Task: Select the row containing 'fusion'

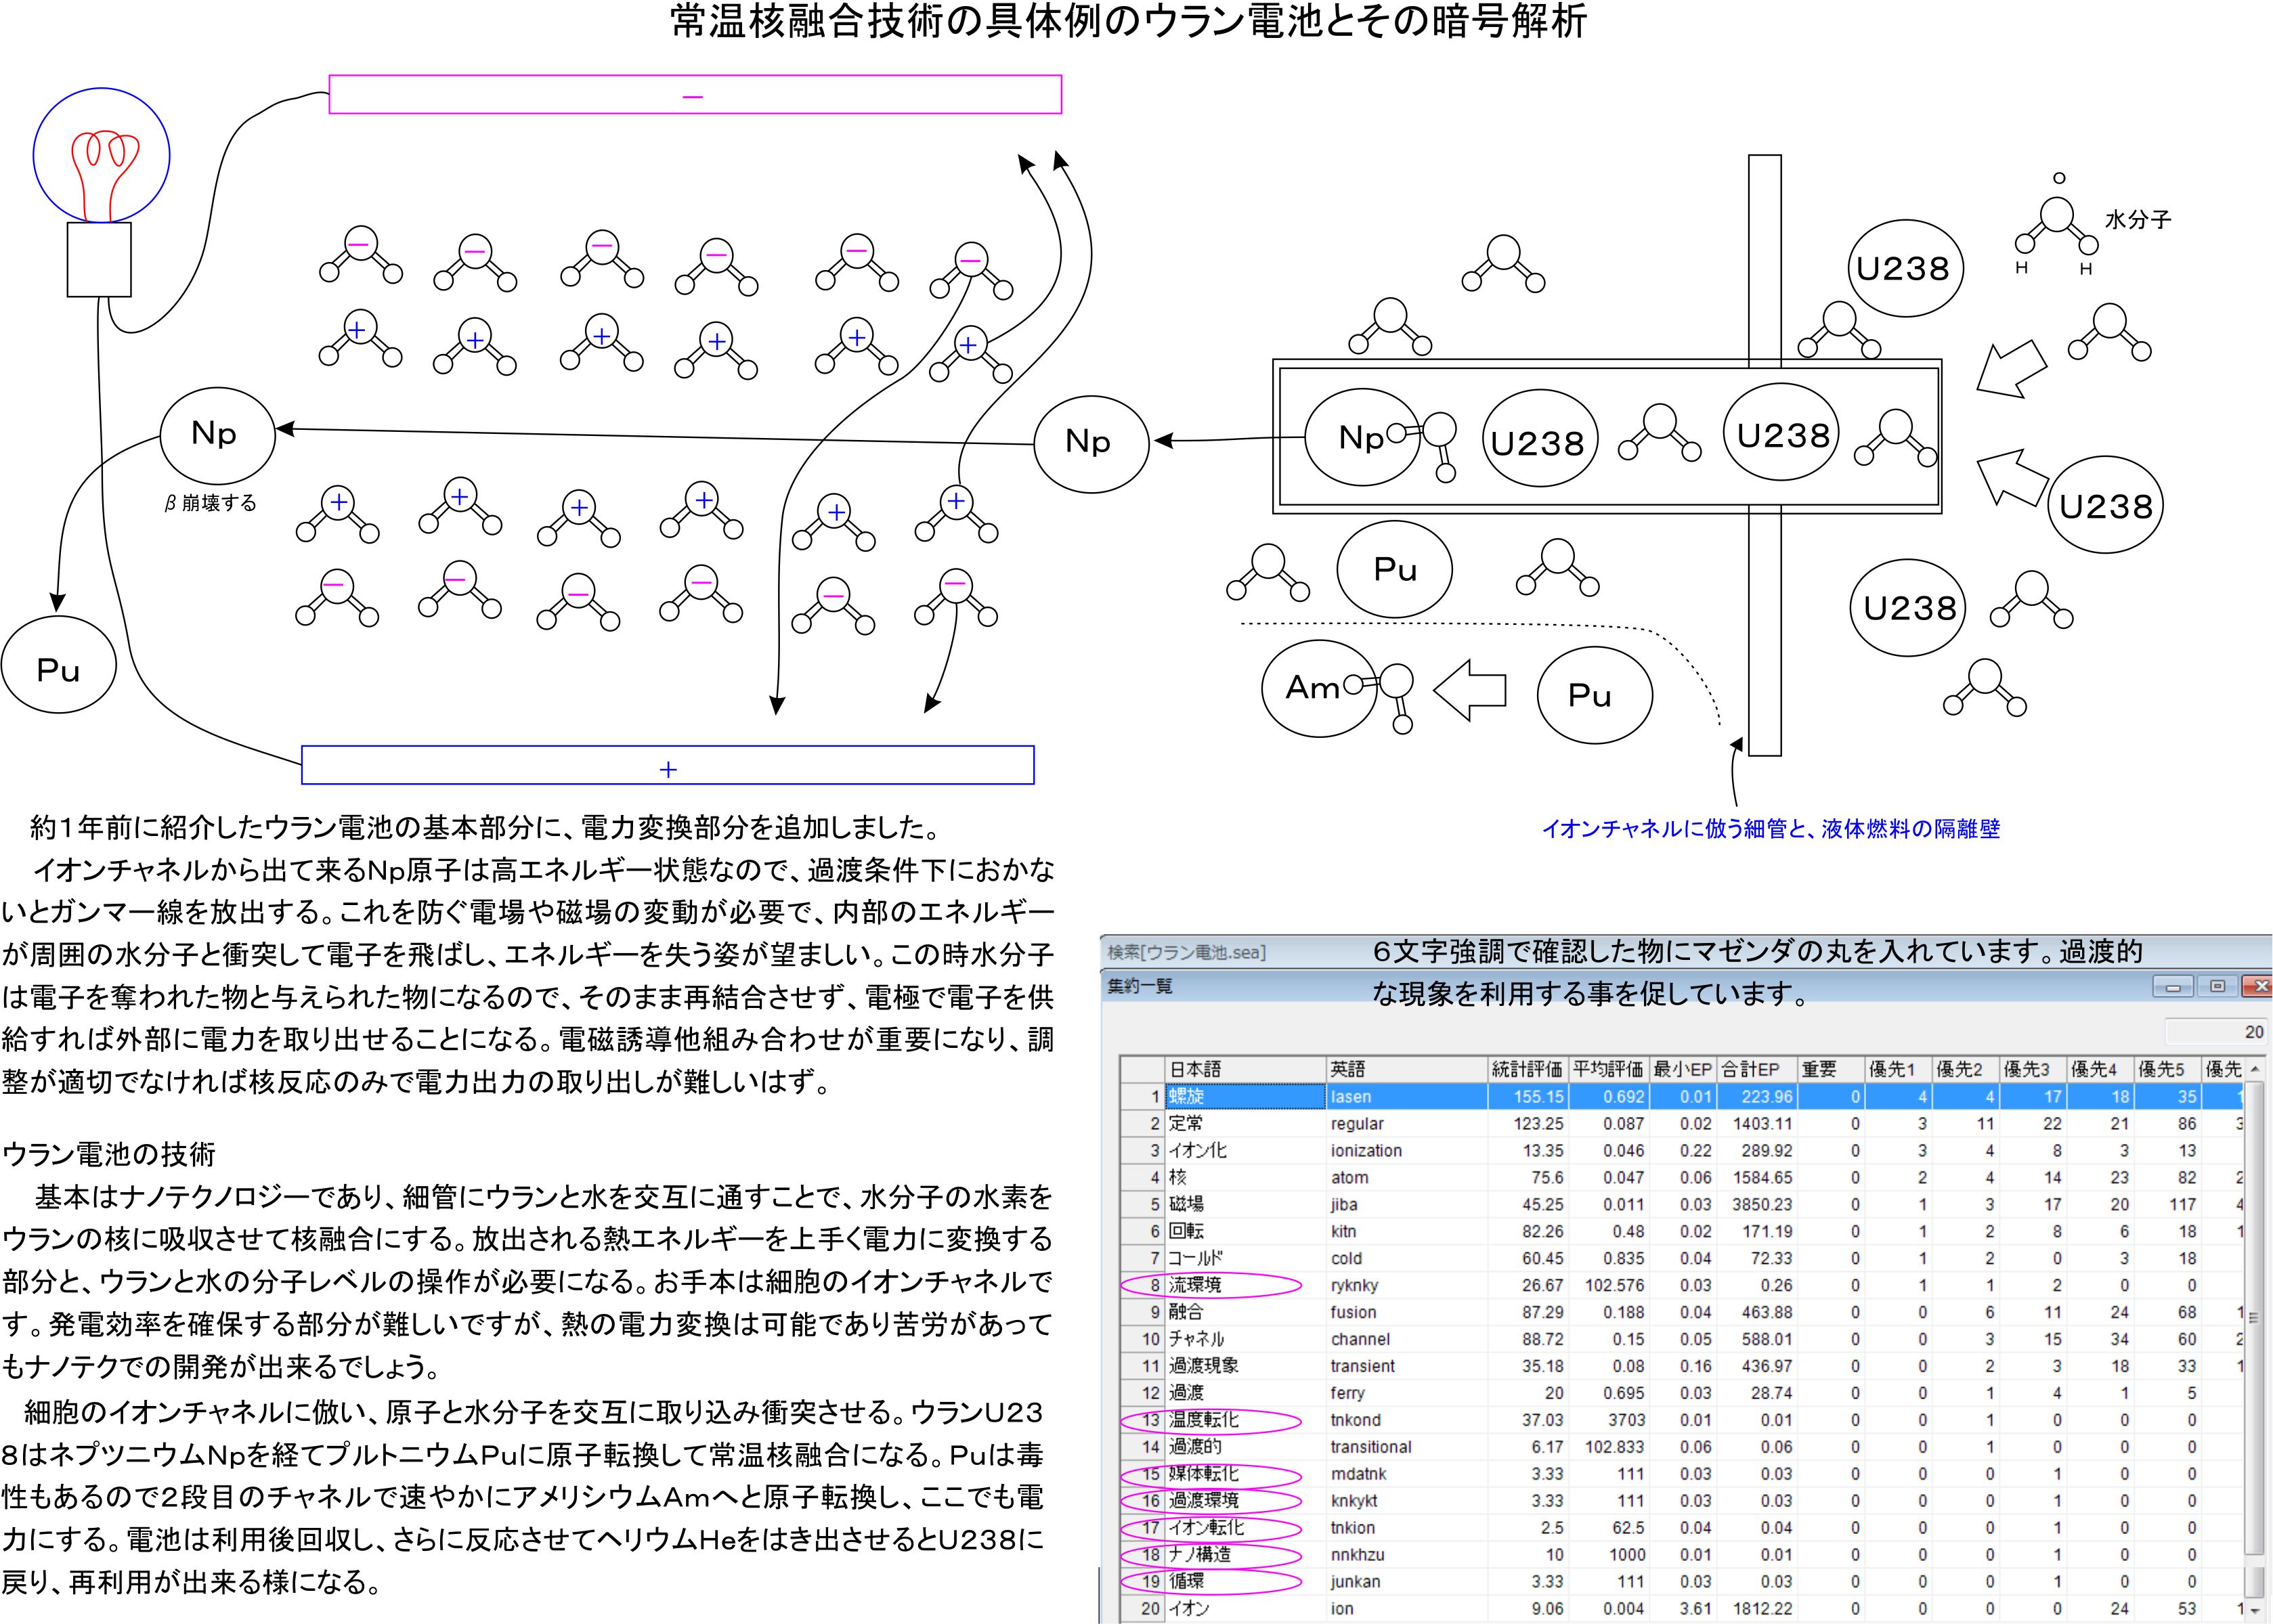Action: (x=1354, y=1312)
